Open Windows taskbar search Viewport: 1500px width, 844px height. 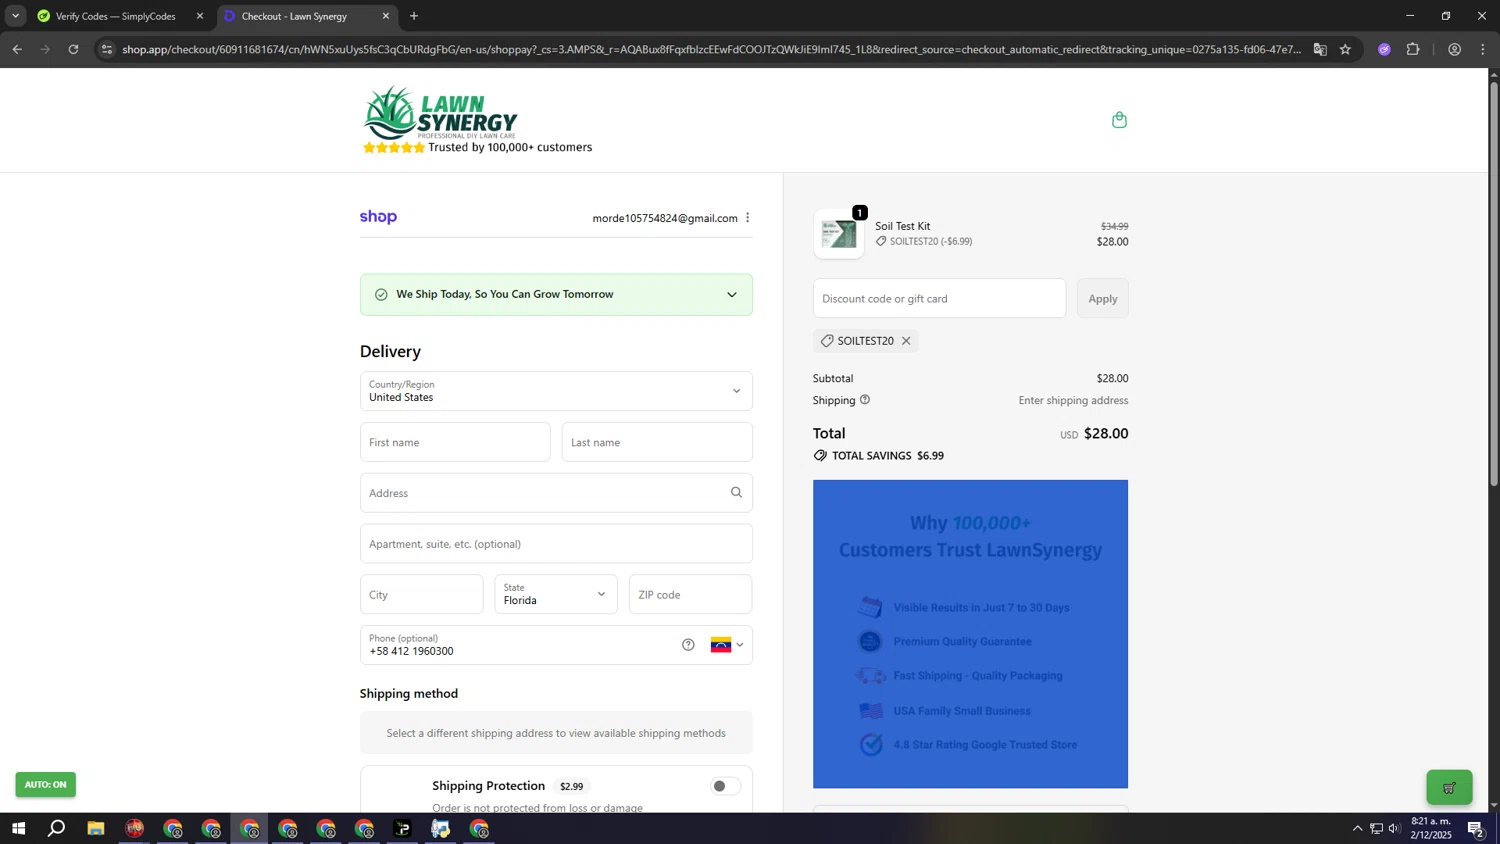click(x=57, y=829)
